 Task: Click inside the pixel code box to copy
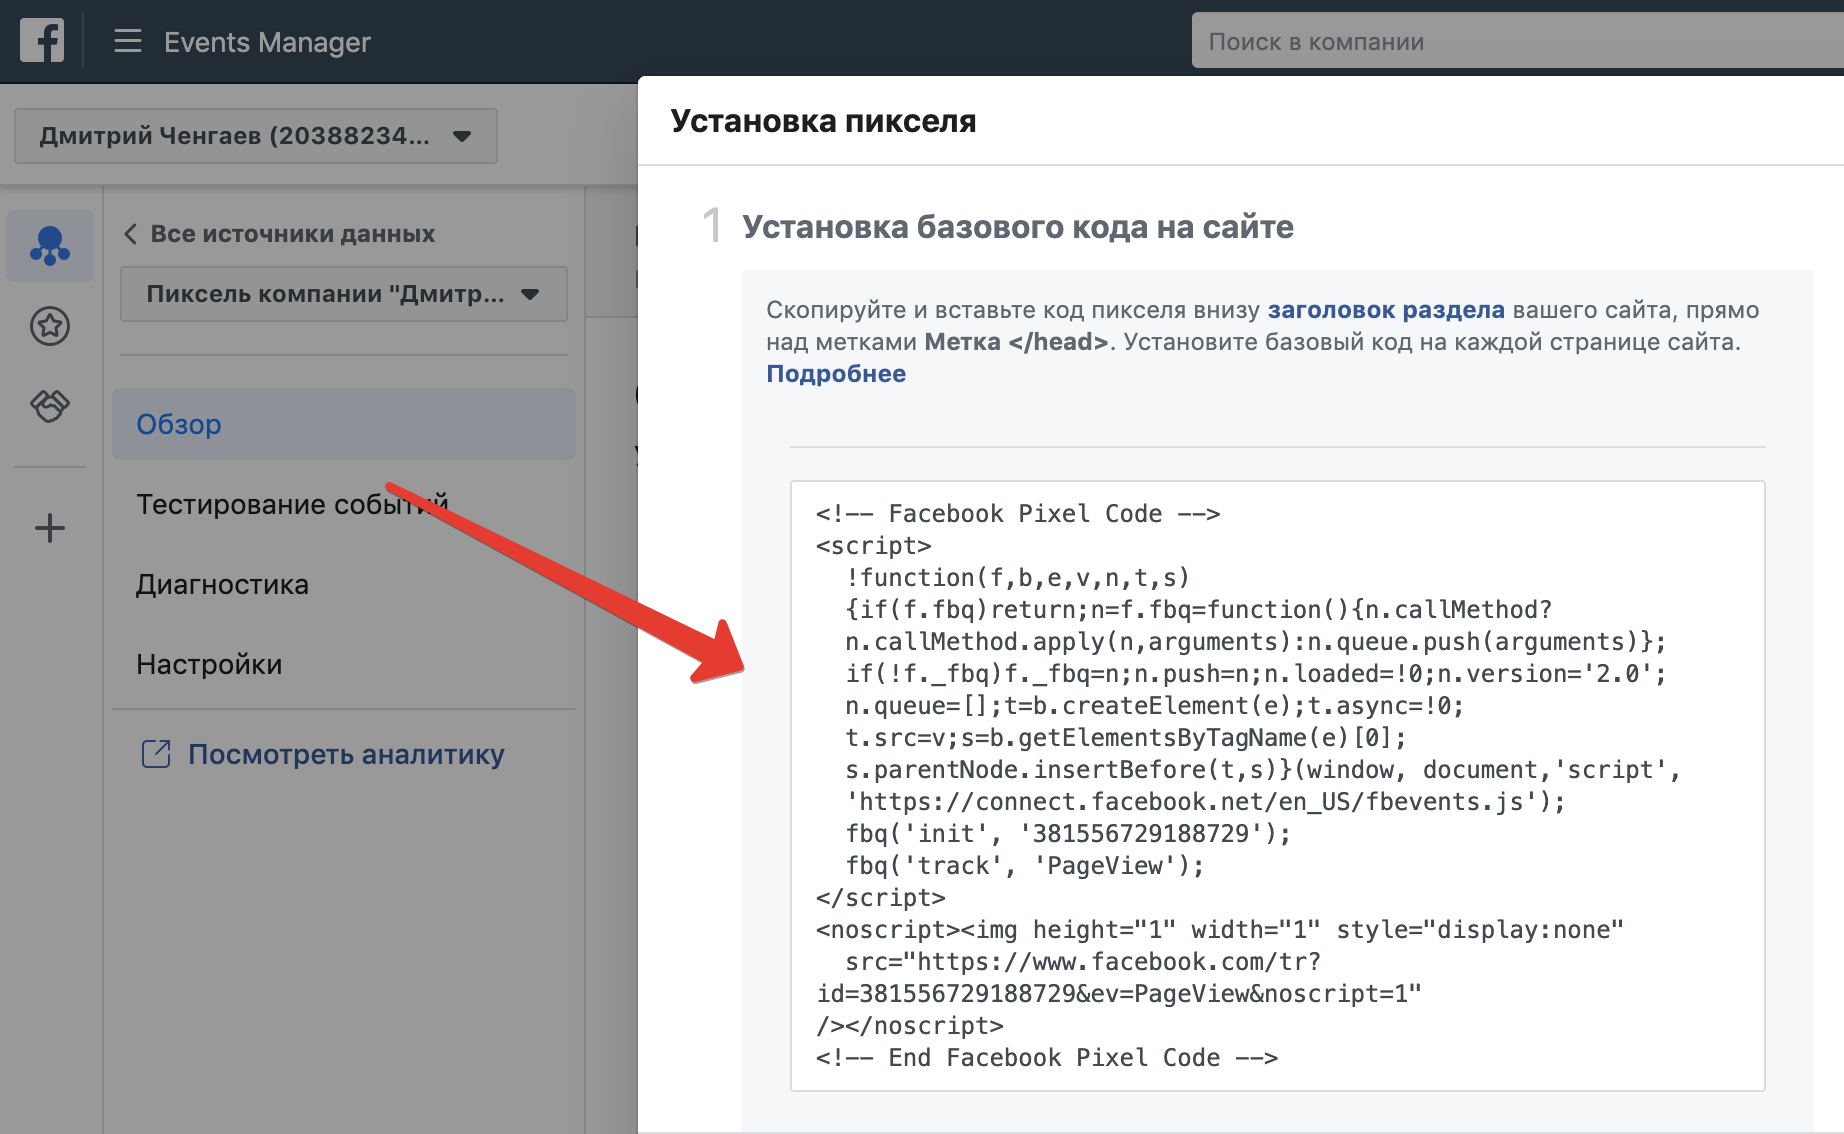[1278, 786]
